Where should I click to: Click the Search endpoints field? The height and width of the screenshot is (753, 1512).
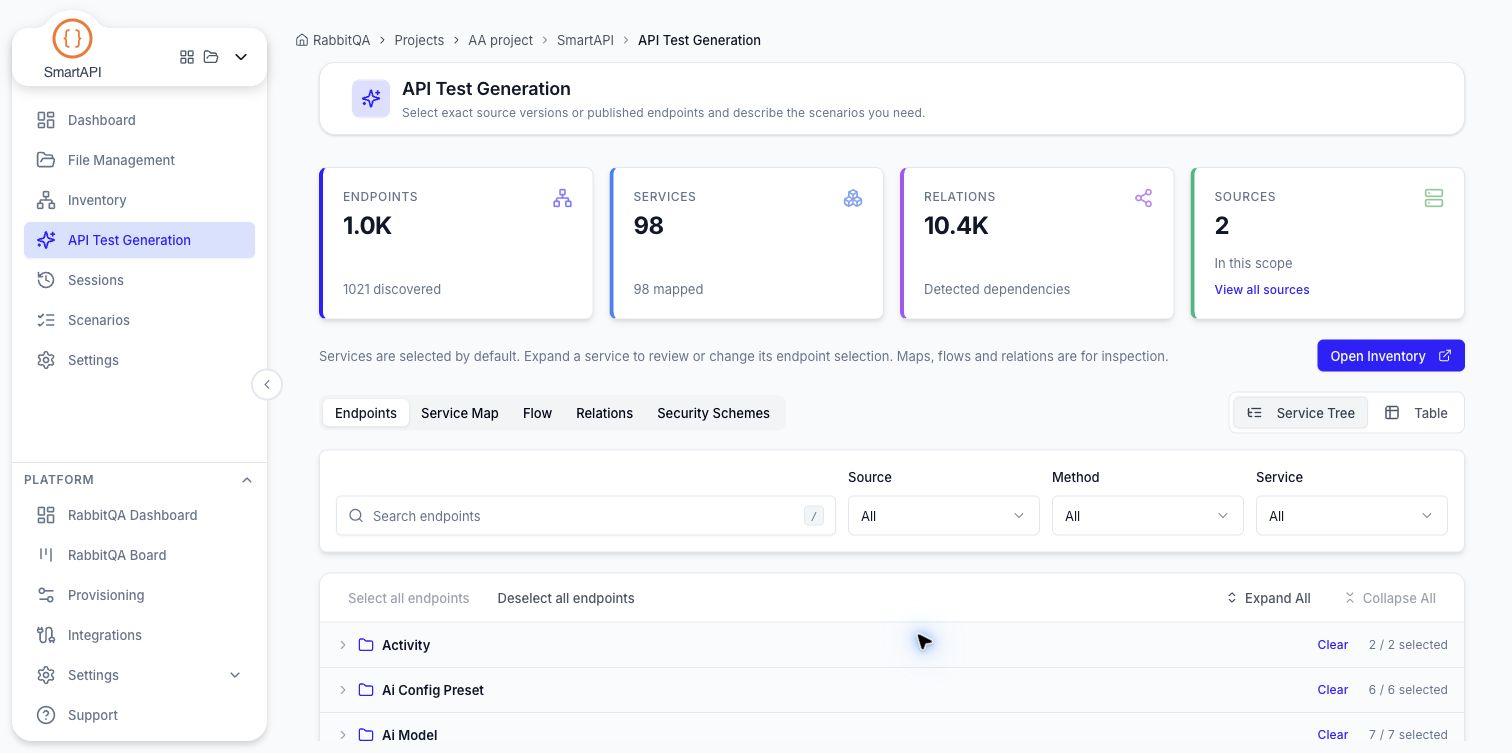(586, 516)
